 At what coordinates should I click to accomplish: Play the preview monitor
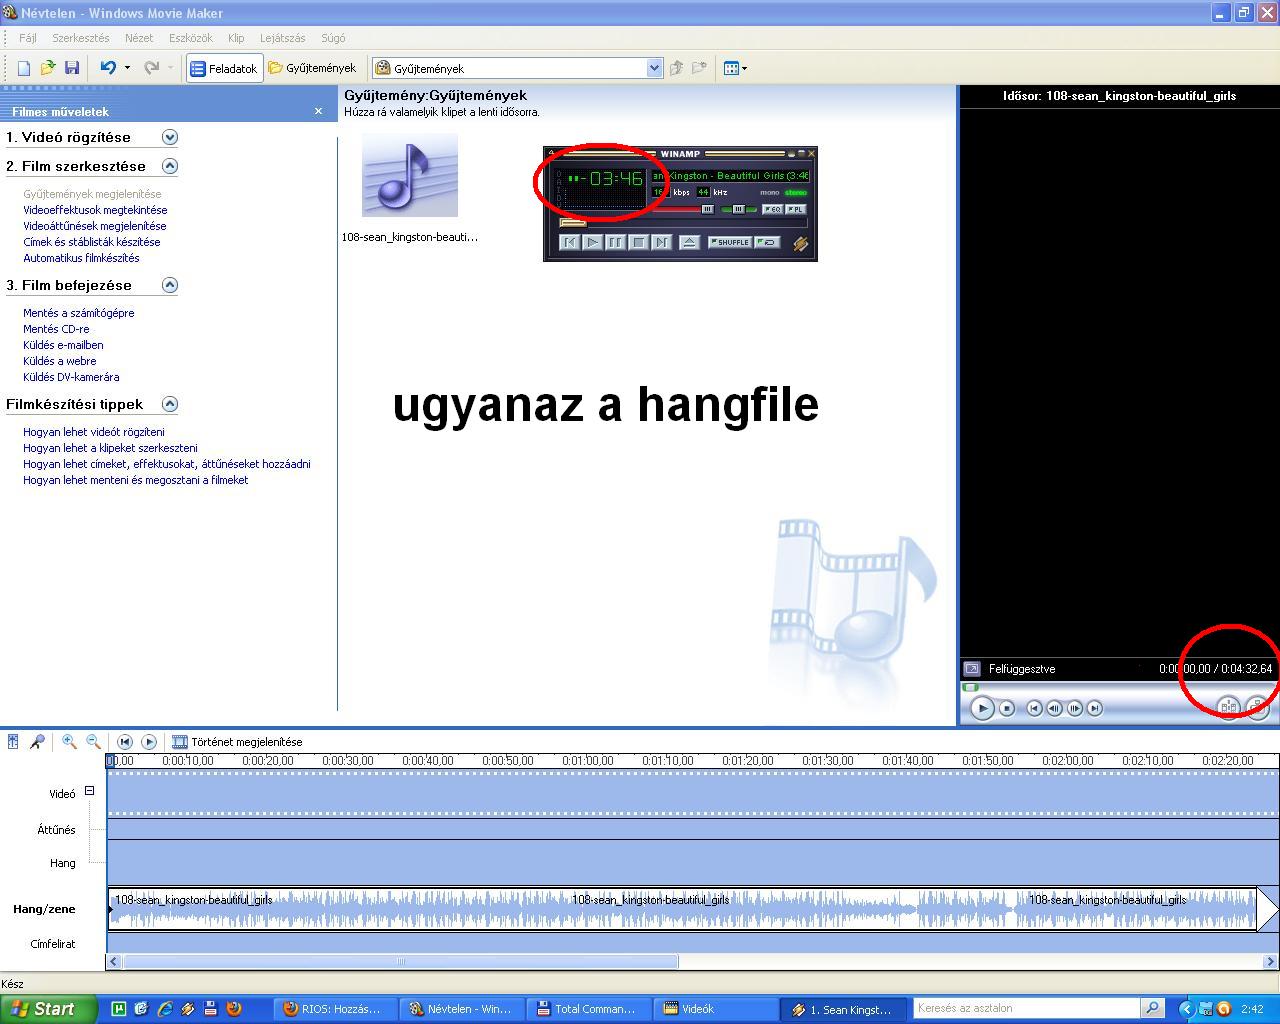tap(982, 708)
